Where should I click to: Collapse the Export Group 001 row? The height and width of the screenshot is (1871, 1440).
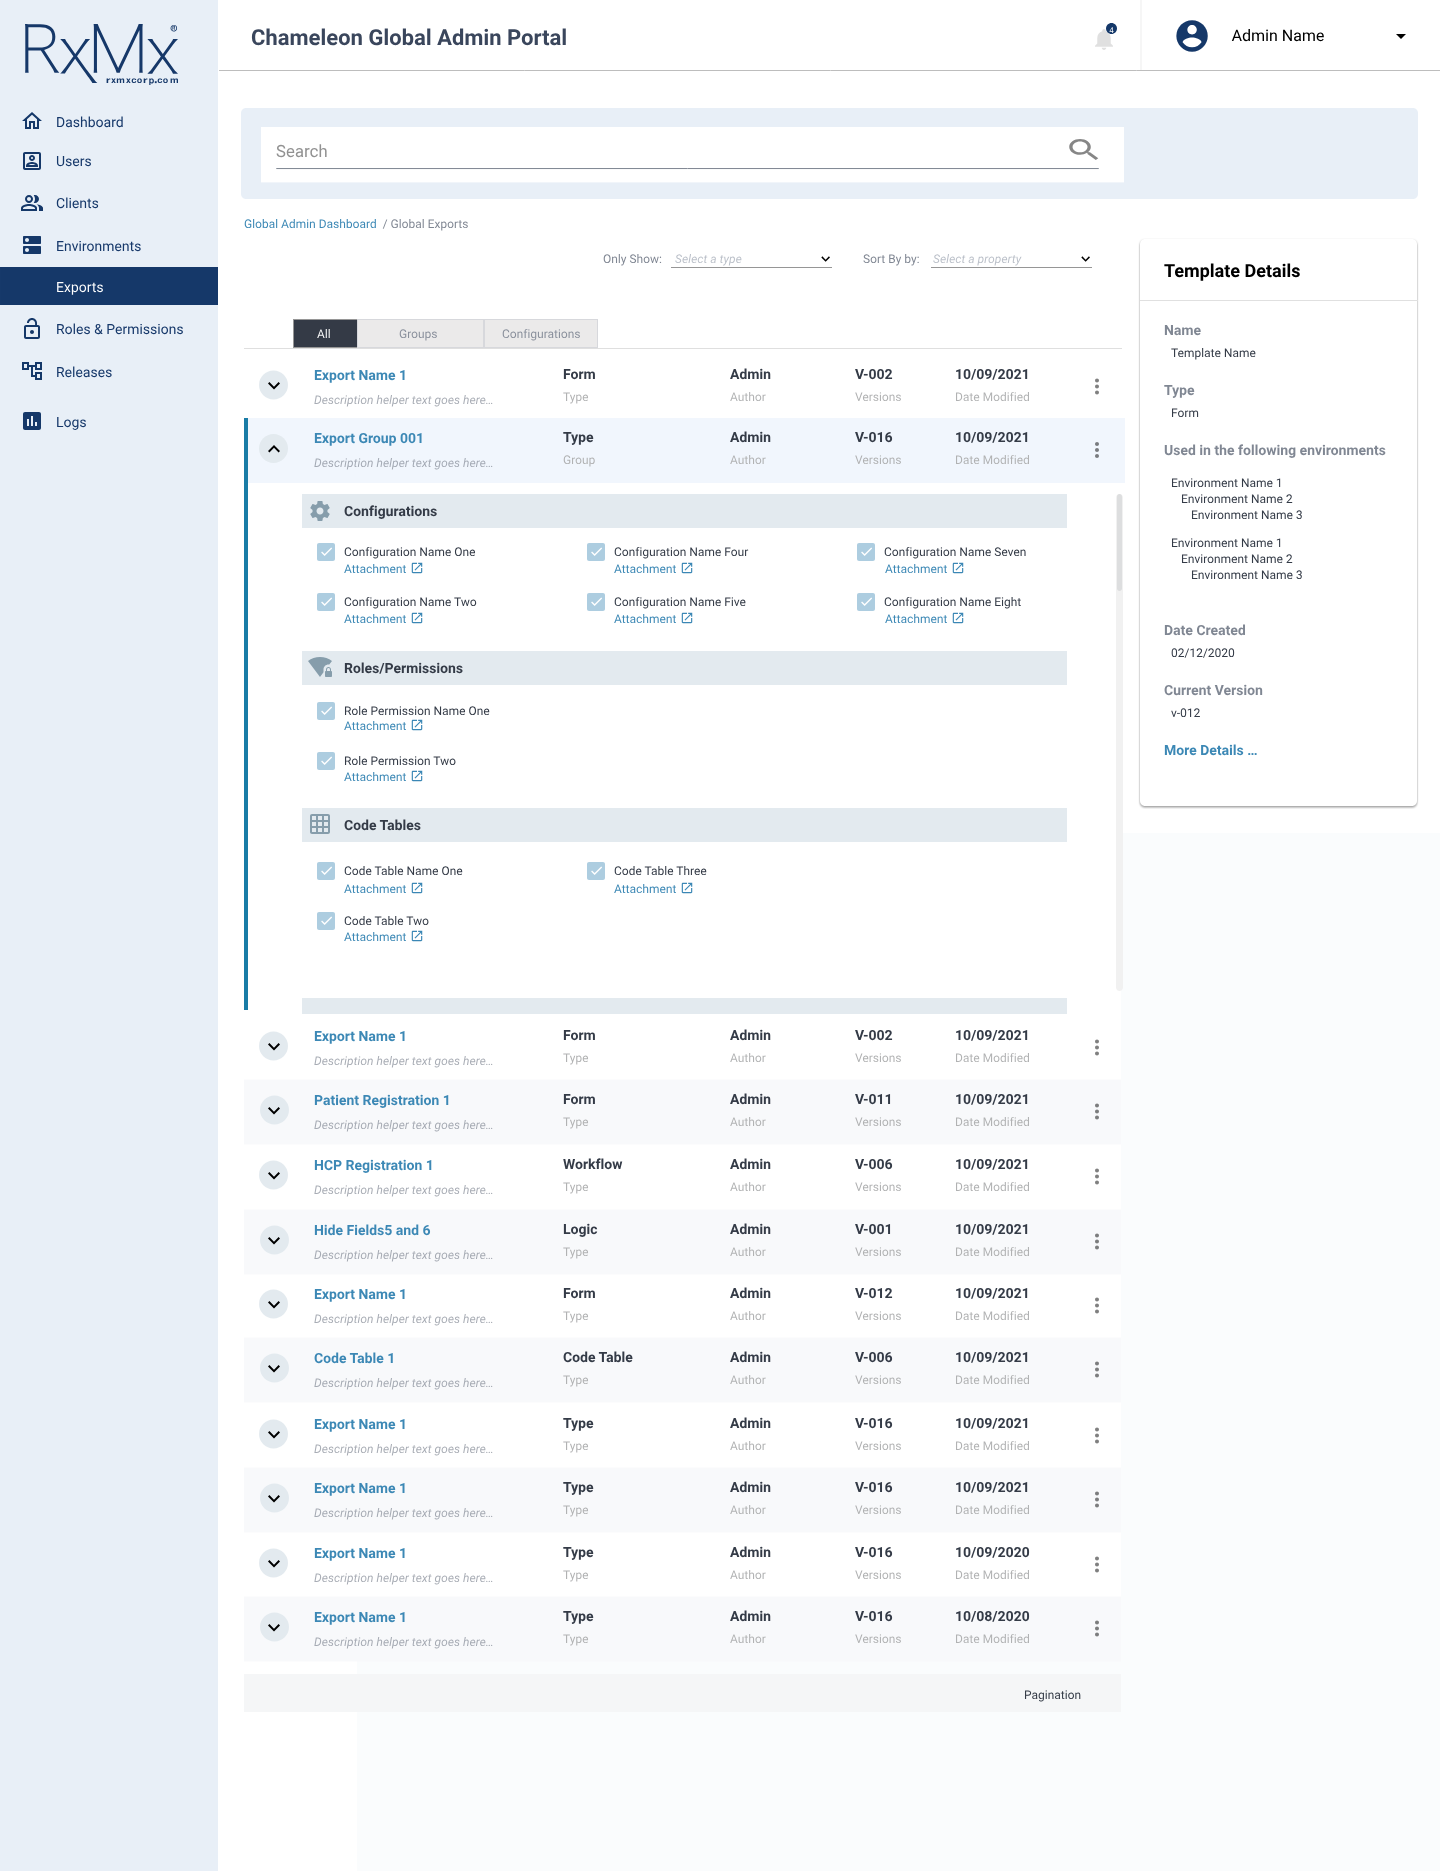[x=274, y=449]
